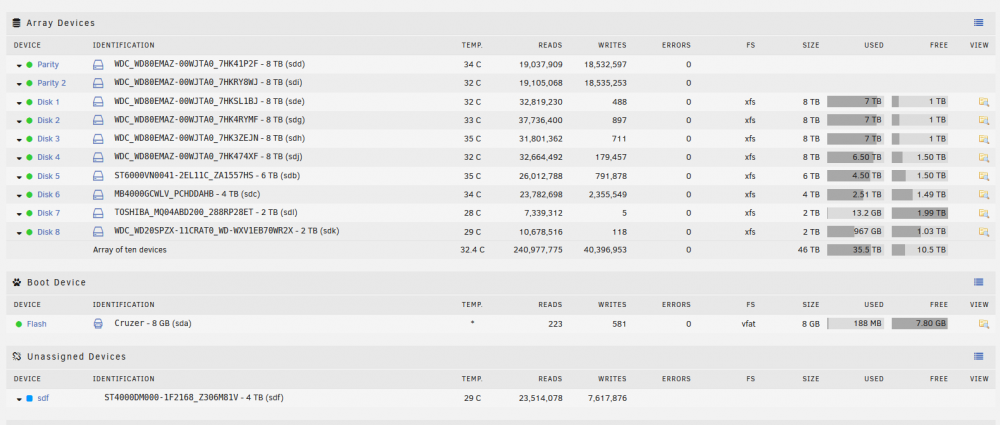Viewport: 1000px width, 425px height.
Task: Click the Unassigned Devices section header
Action: 76,357
